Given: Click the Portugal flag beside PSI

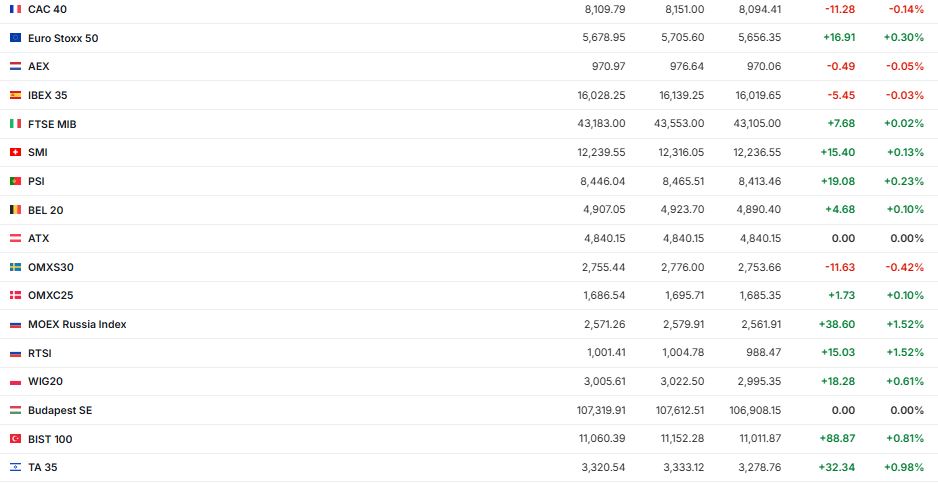Looking at the screenshot, I should (x=15, y=181).
